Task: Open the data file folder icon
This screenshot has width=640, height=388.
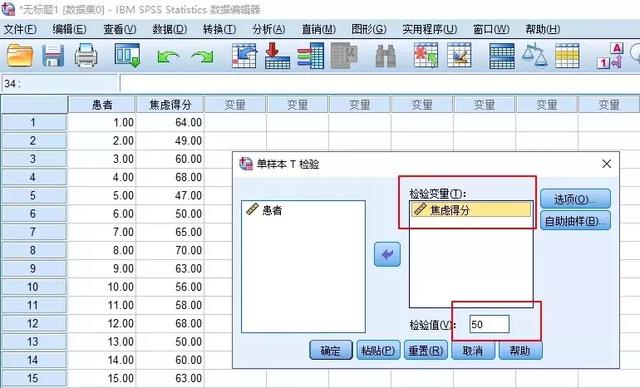Action: click(20, 56)
